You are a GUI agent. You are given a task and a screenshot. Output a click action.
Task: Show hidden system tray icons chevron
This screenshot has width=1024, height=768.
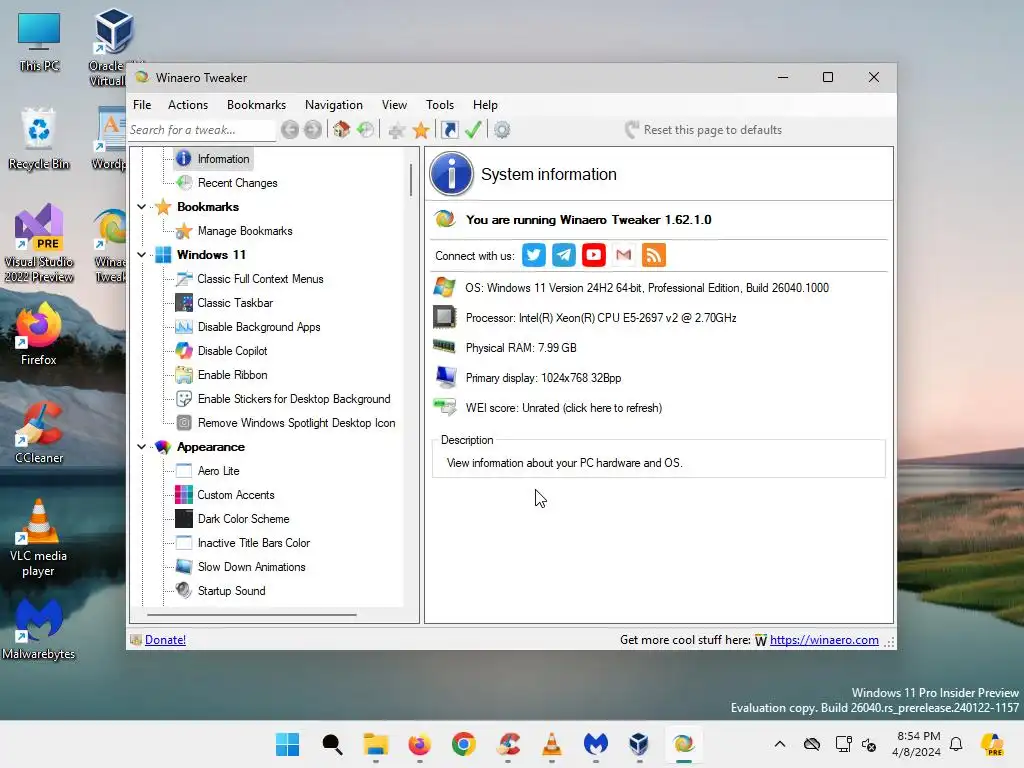[x=780, y=744]
